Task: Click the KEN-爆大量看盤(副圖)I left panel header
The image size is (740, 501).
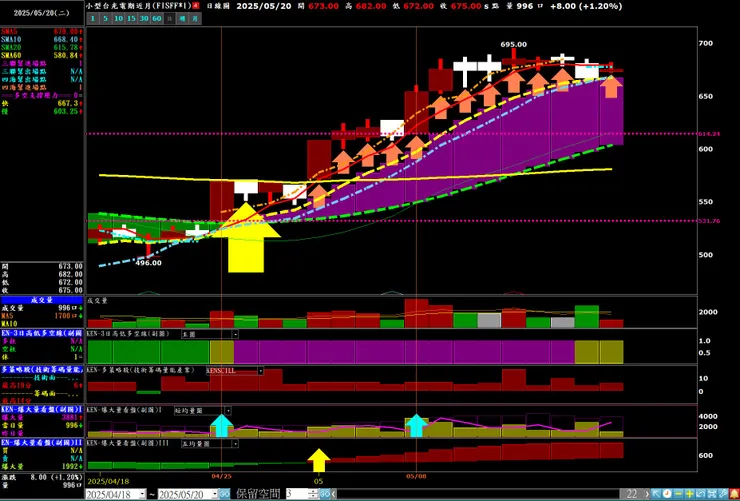Action: [x=42, y=409]
